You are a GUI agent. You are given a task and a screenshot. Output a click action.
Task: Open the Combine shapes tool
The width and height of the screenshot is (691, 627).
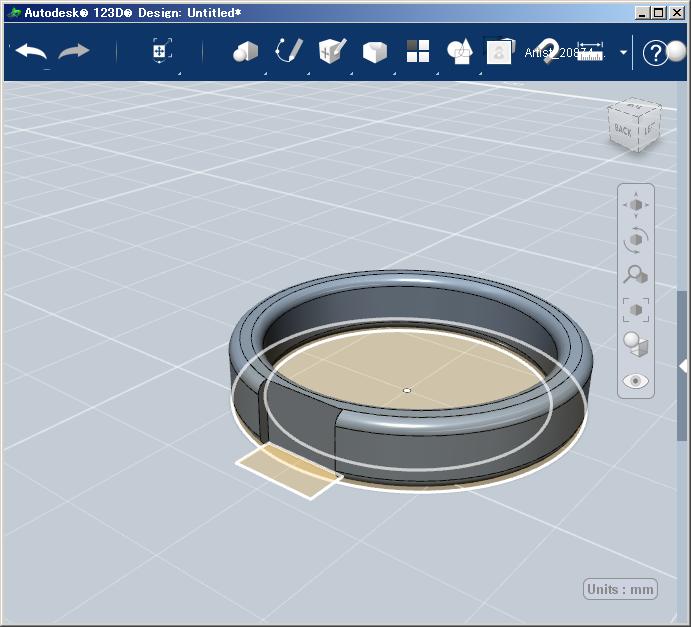[460, 52]
